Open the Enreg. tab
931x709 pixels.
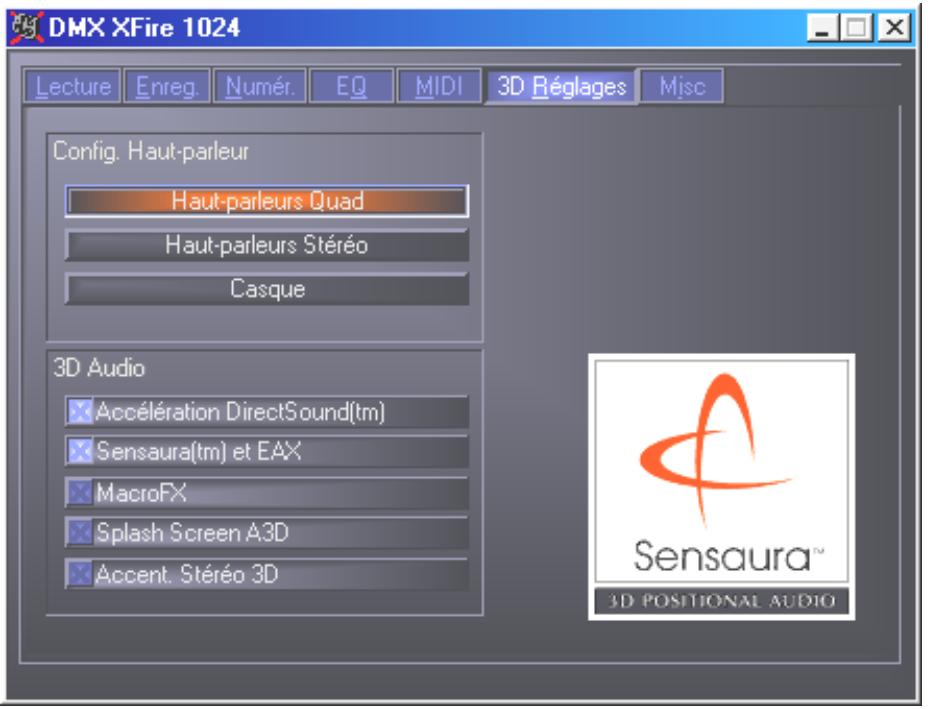coord(167,87)
